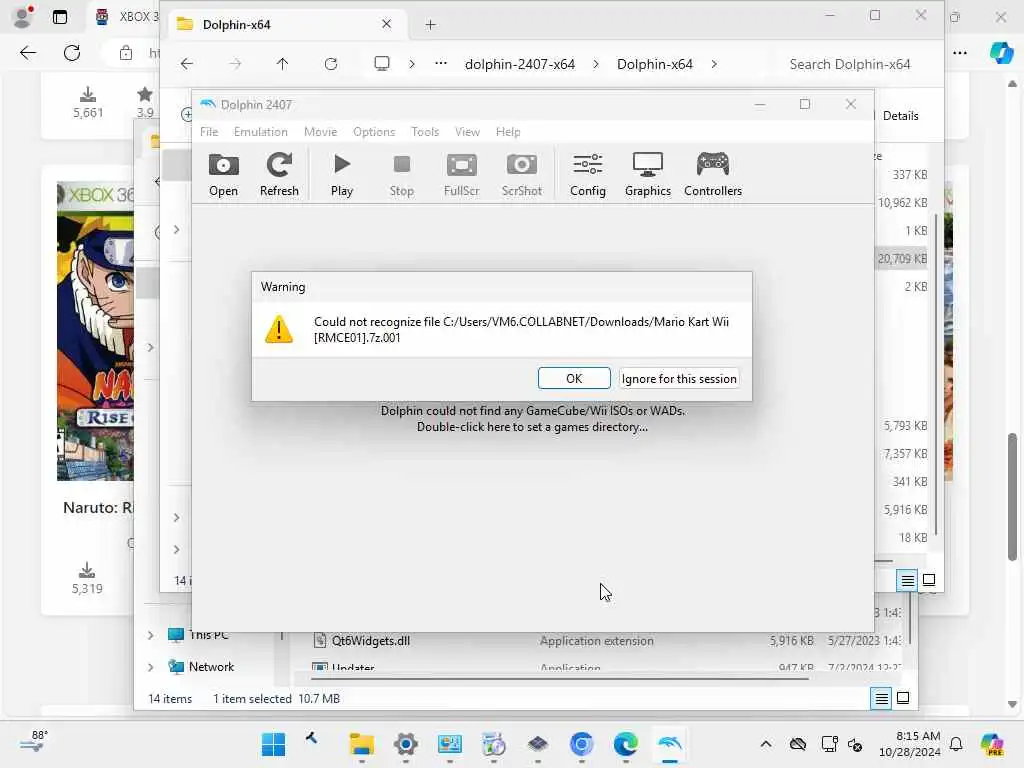Screen dimensions: 1024x768
Task: Switch back Explorer to details view
Action: tap(881, 699)
